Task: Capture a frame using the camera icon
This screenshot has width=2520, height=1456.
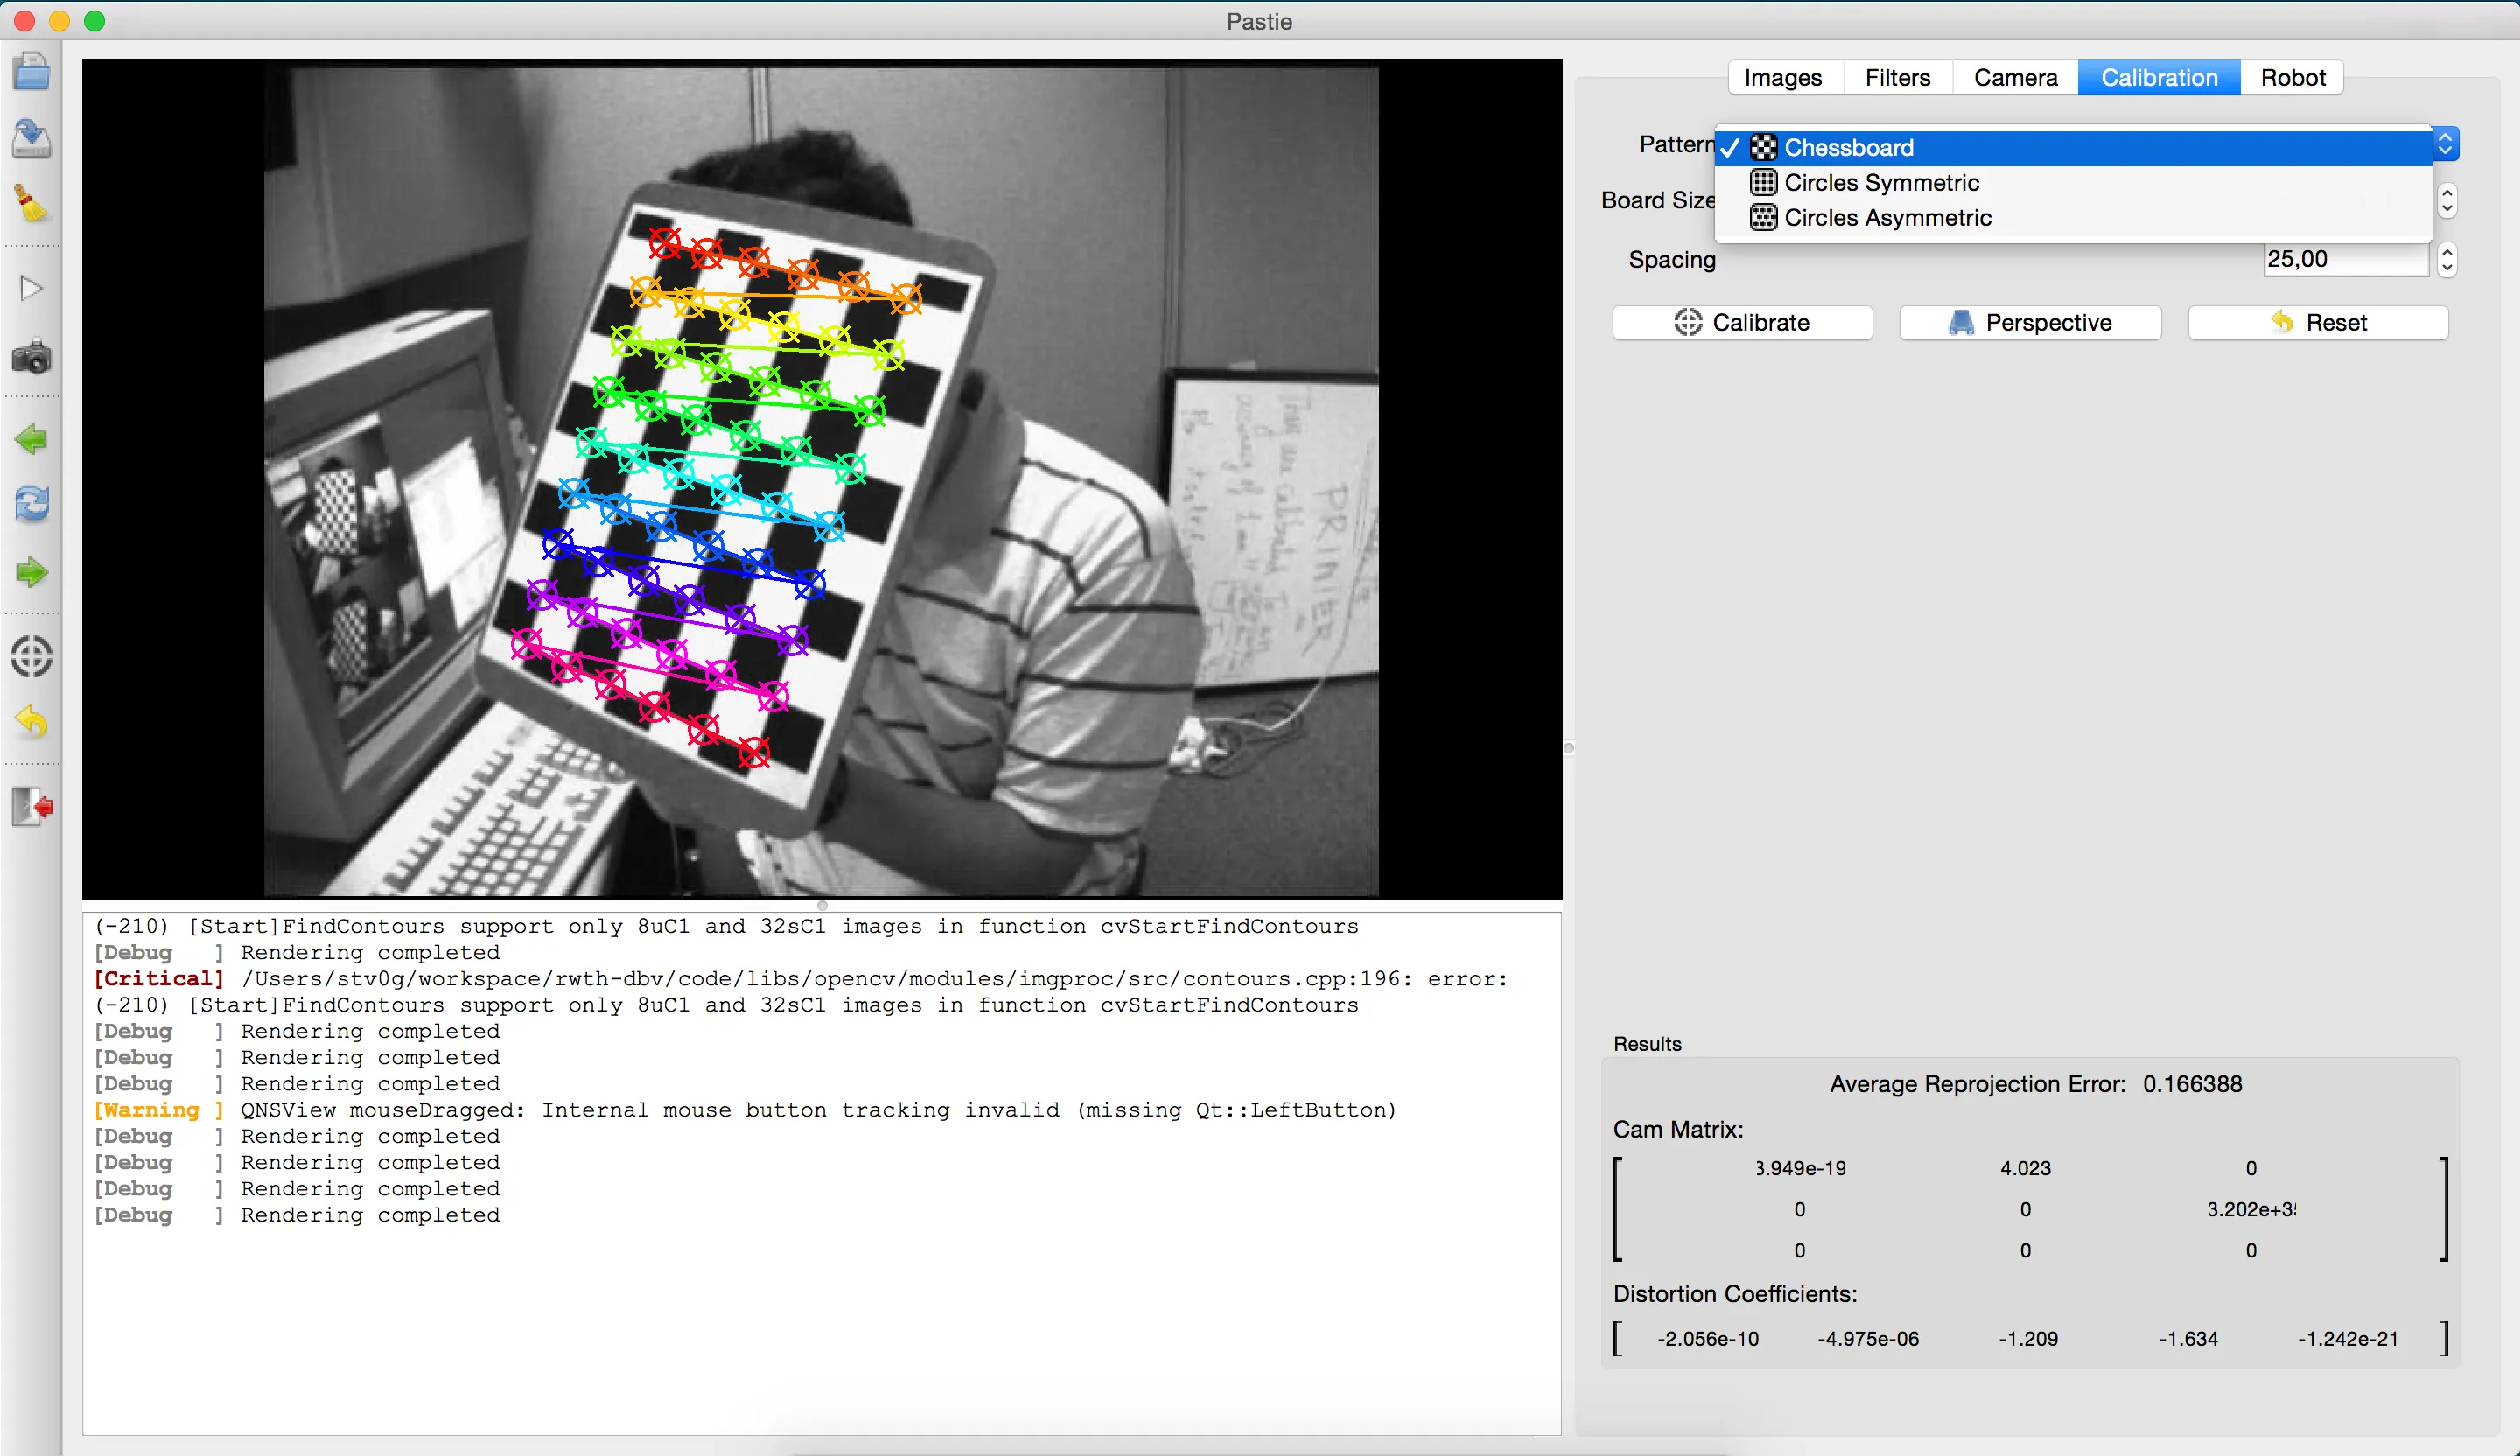Action: click(31, 357)
